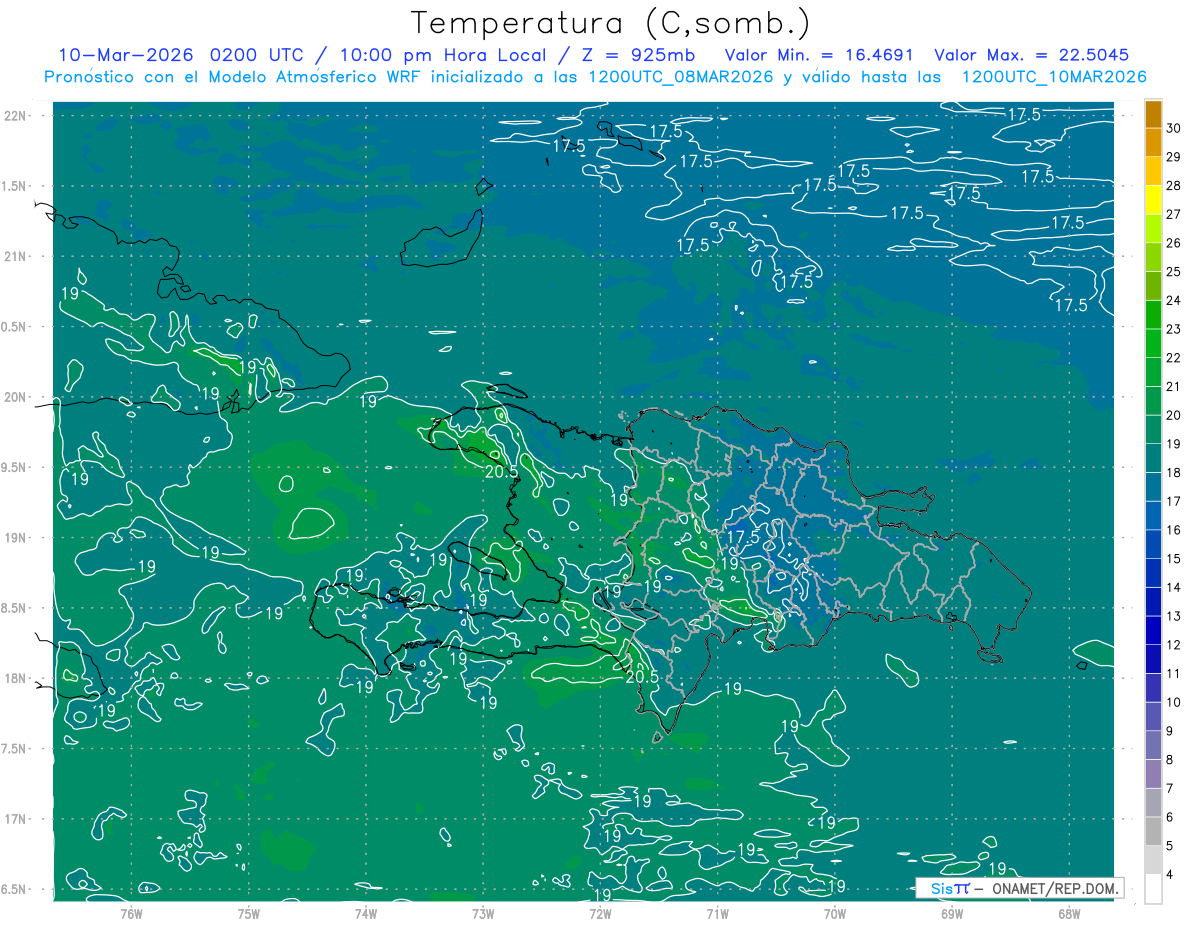The height and width of the screenshot is (927, 1200).
Task: Click the "22N" latitude axis label
Action: click(x=17, y=115)
